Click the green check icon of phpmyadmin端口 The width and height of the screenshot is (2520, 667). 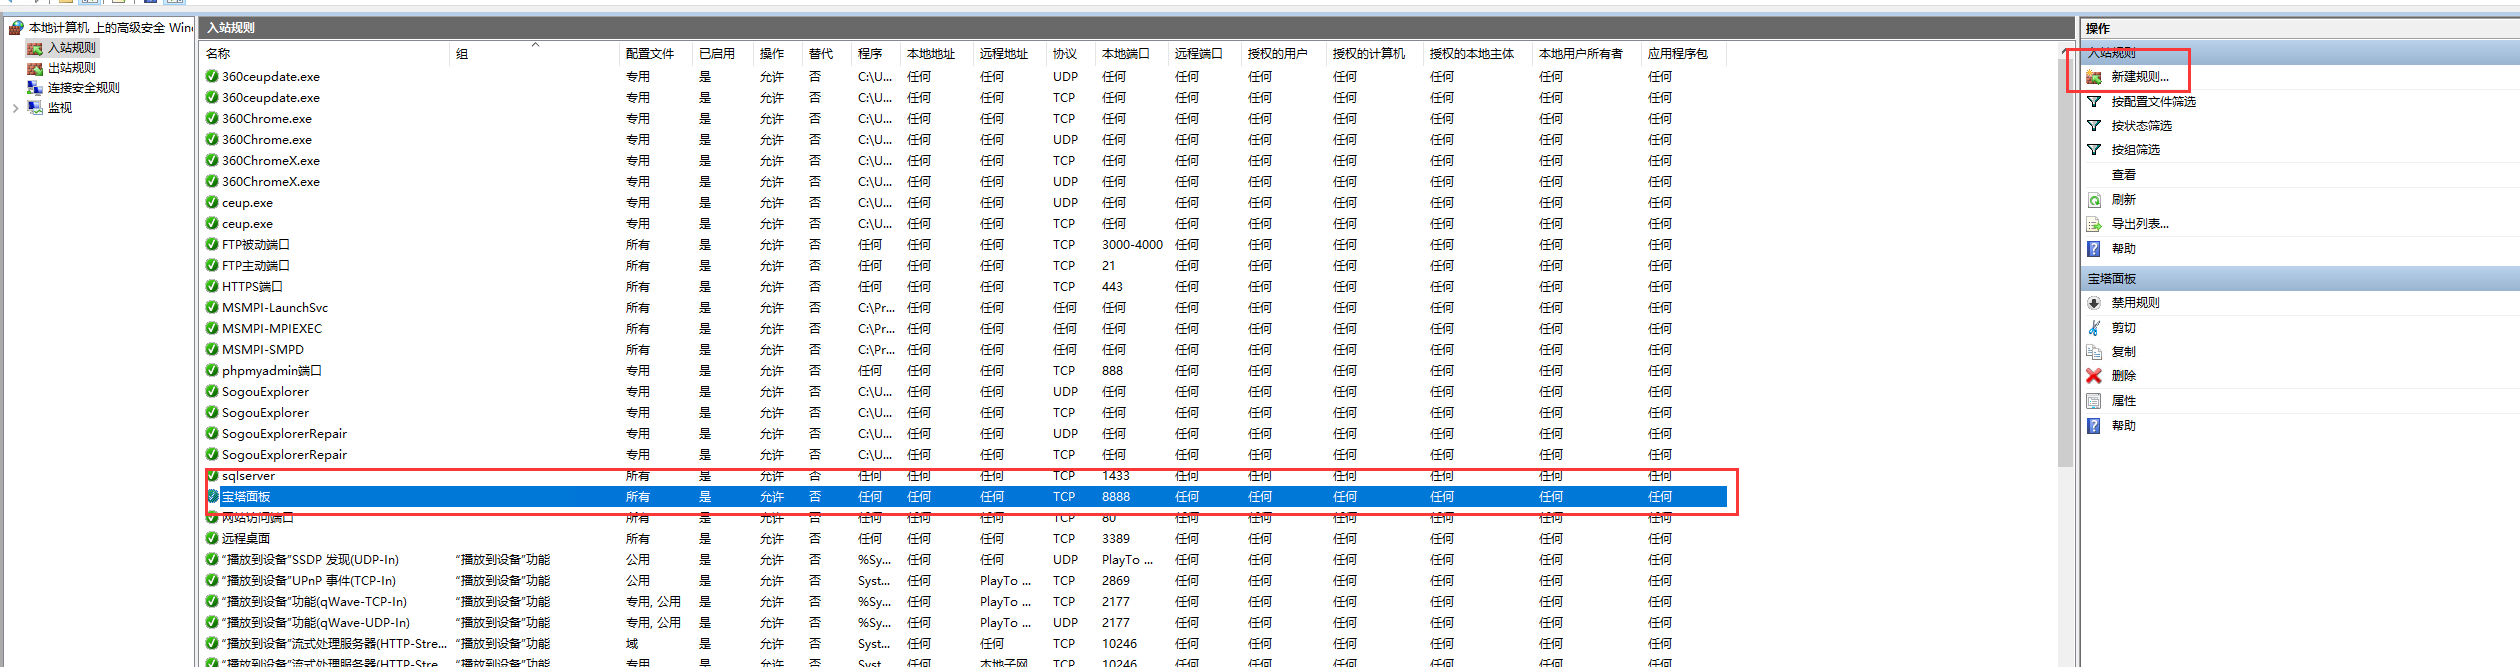coord(212,370)
